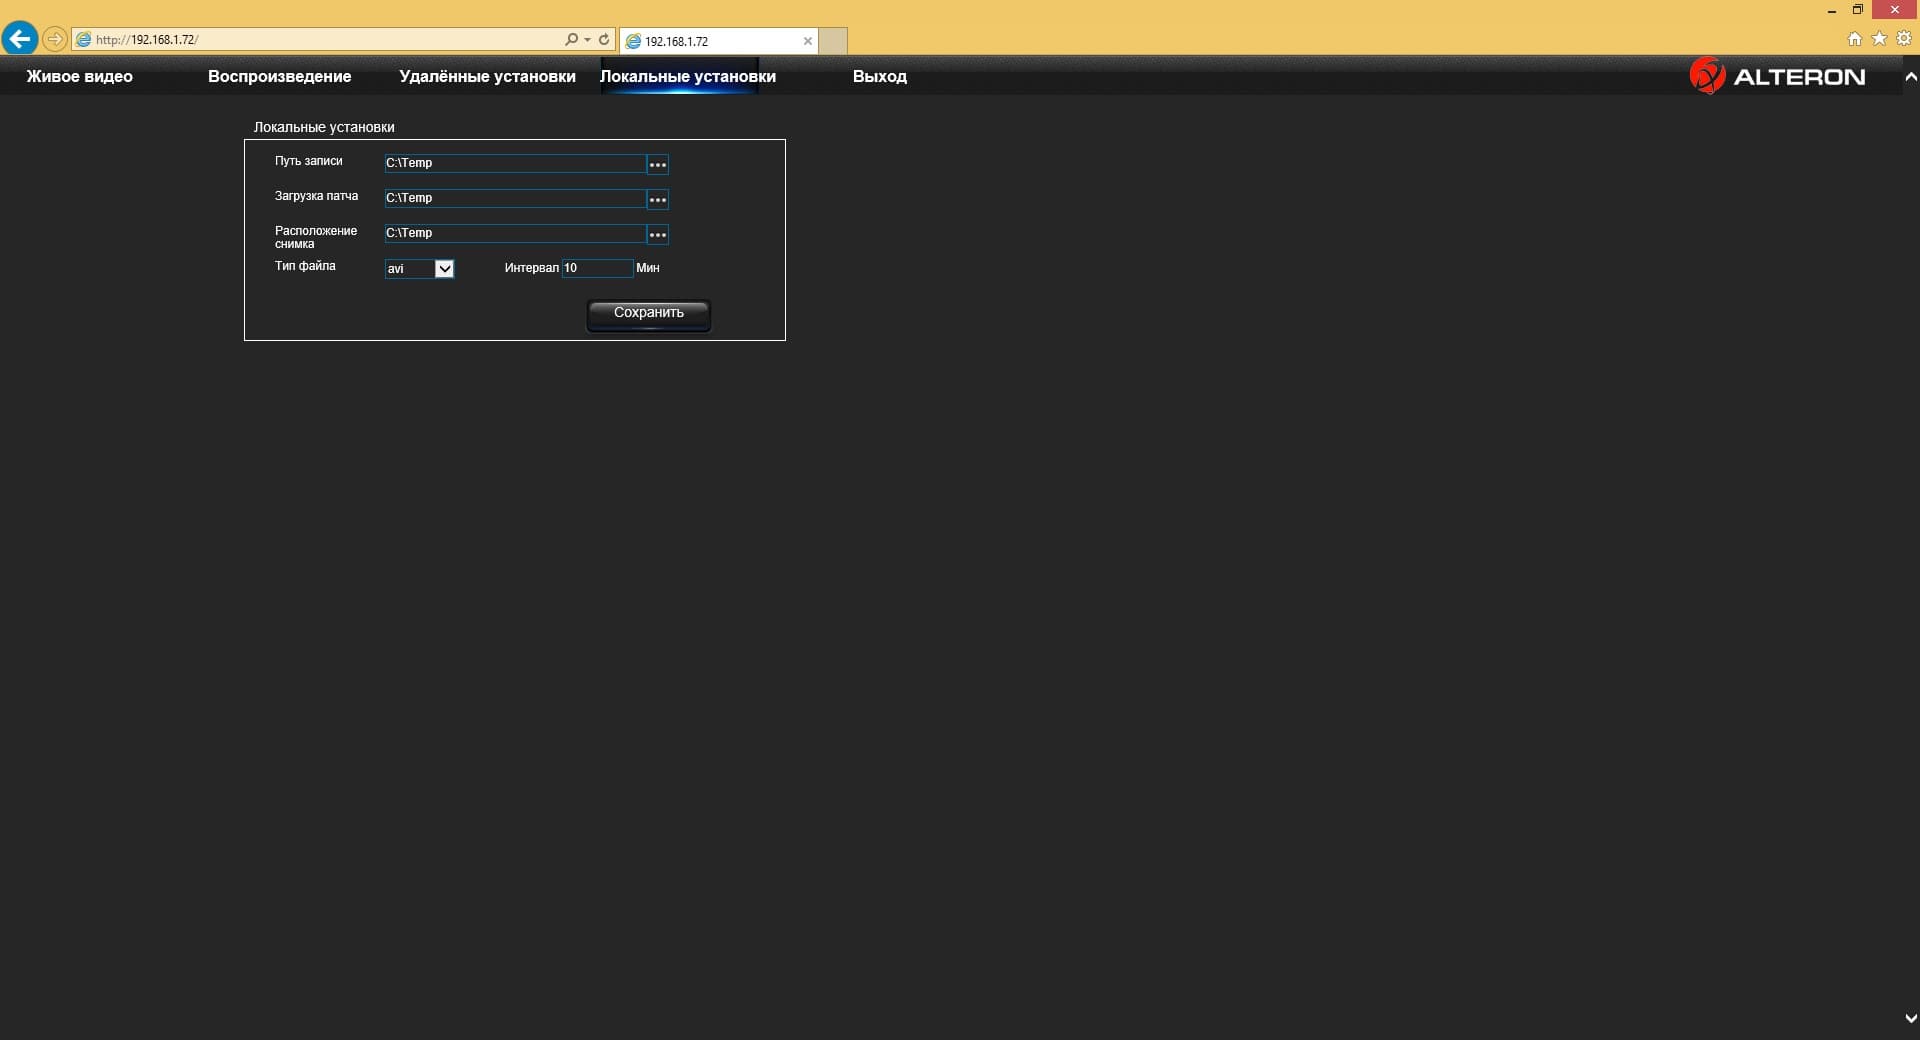Browse for the Расположение снимка folder
1920x1040 pixels.
pos(657,234)
